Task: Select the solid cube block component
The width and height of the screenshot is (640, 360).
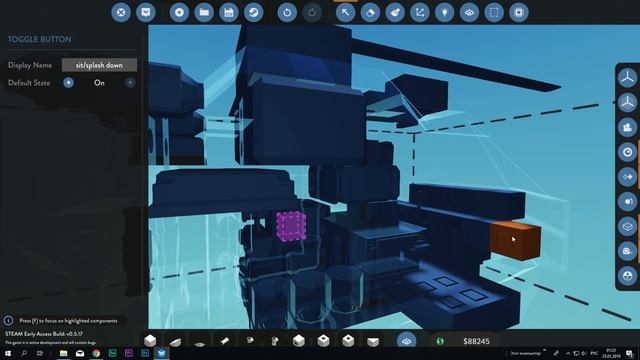Action: (x=150, y=340)
